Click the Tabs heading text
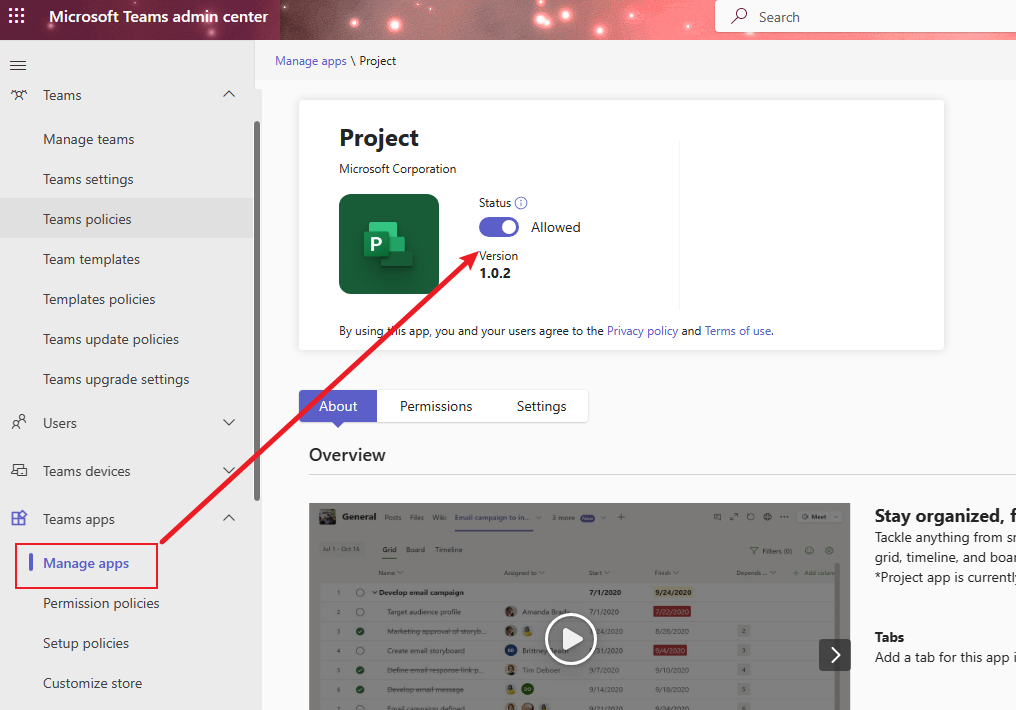This screenshot has width=1016, height=710. click(889, 637)
